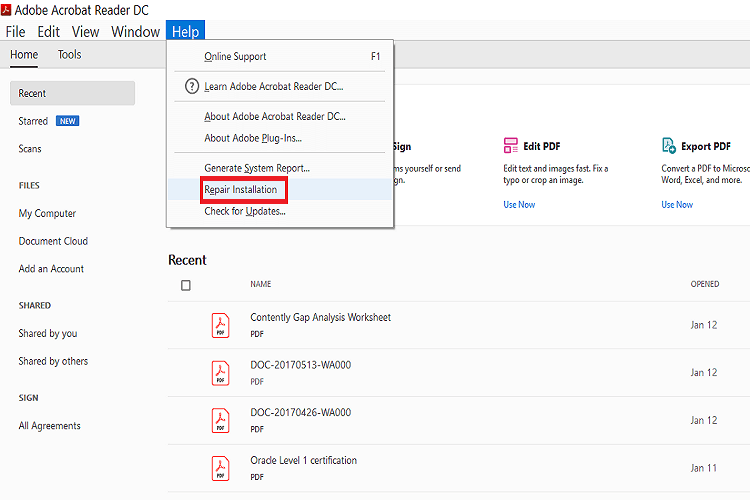Switch to the Tools tab
Viewport: 750px width, 500px height.
point(69,55)
